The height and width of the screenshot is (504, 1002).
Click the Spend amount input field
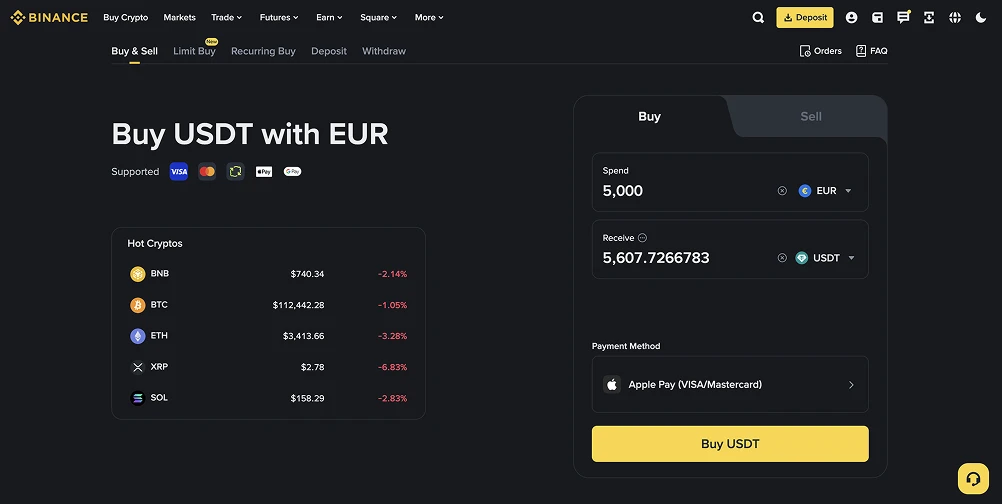pyautogui.click(x=685, y=191)
